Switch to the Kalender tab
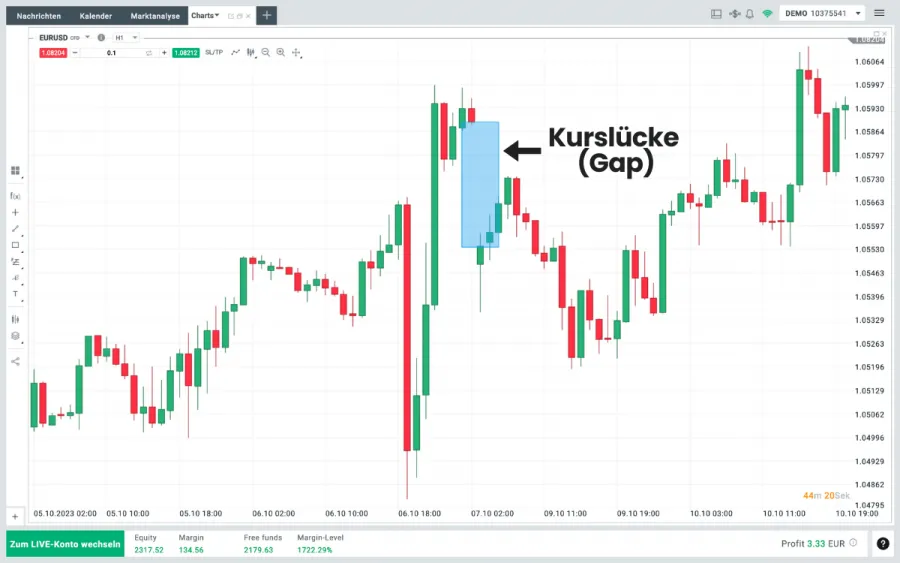The image size is (900, 563). click(x=96, y=16)
